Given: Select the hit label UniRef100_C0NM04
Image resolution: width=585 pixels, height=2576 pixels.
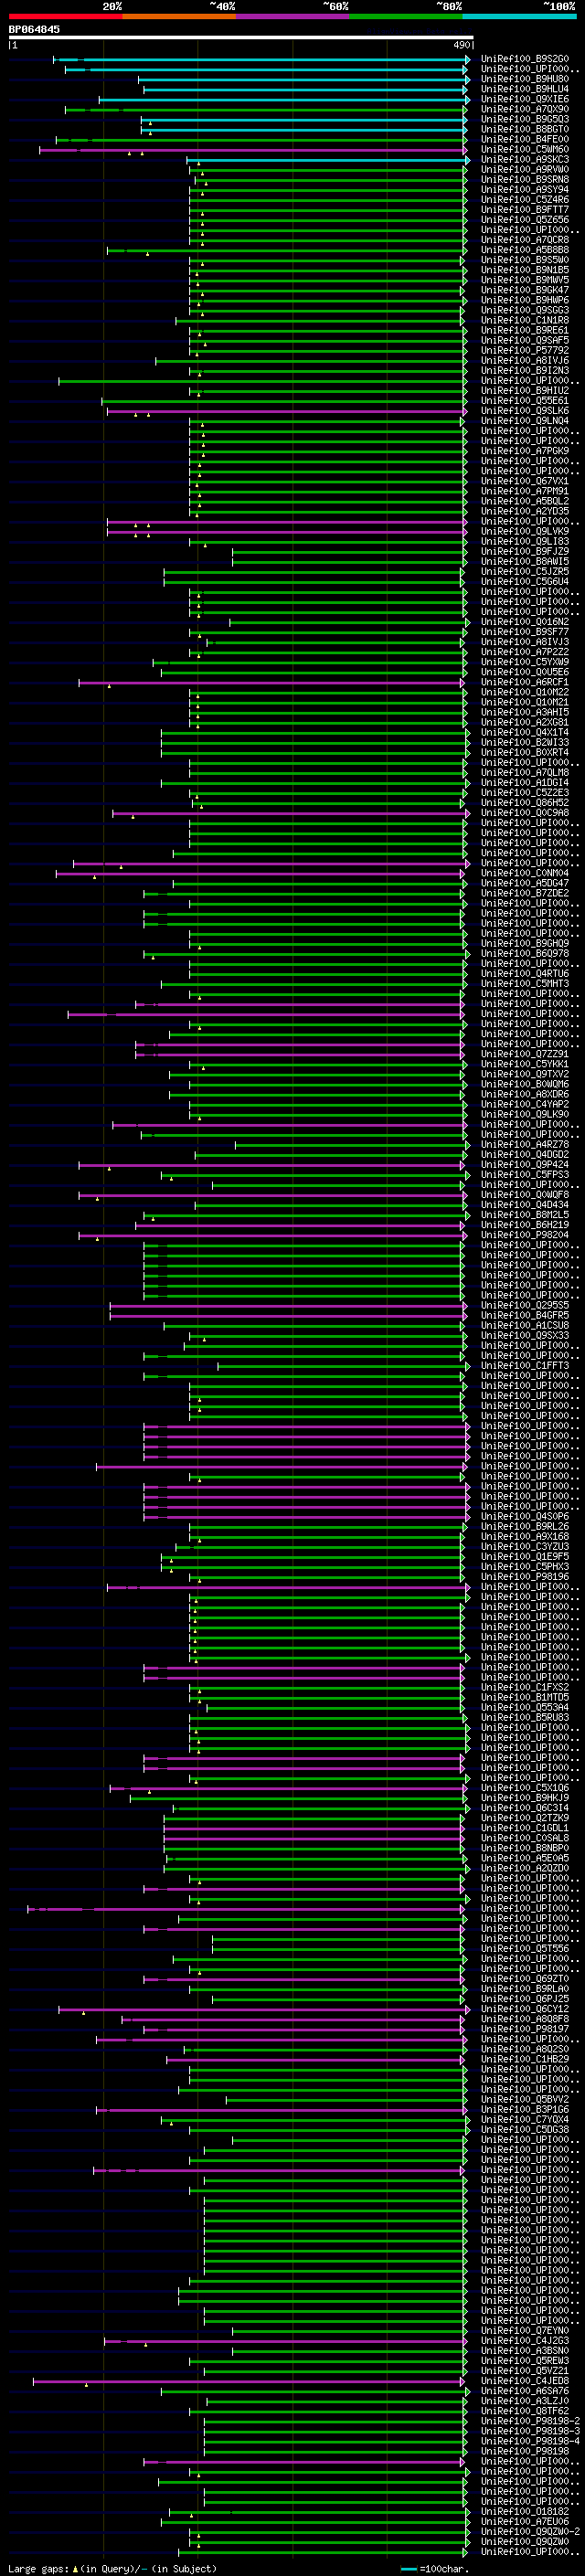Looking at the screenshot, I should point(525,873).
